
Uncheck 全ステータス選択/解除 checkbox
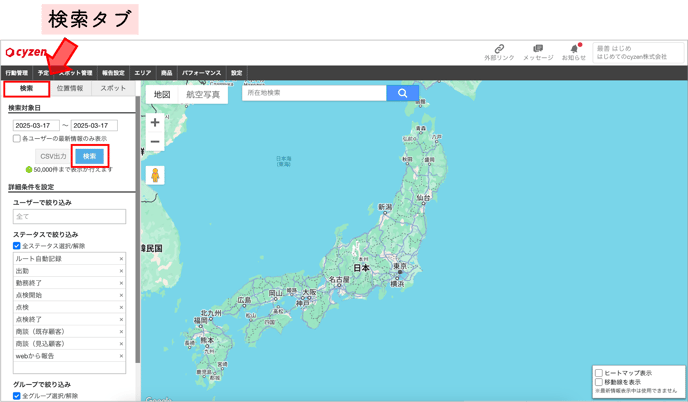point(17,246)
